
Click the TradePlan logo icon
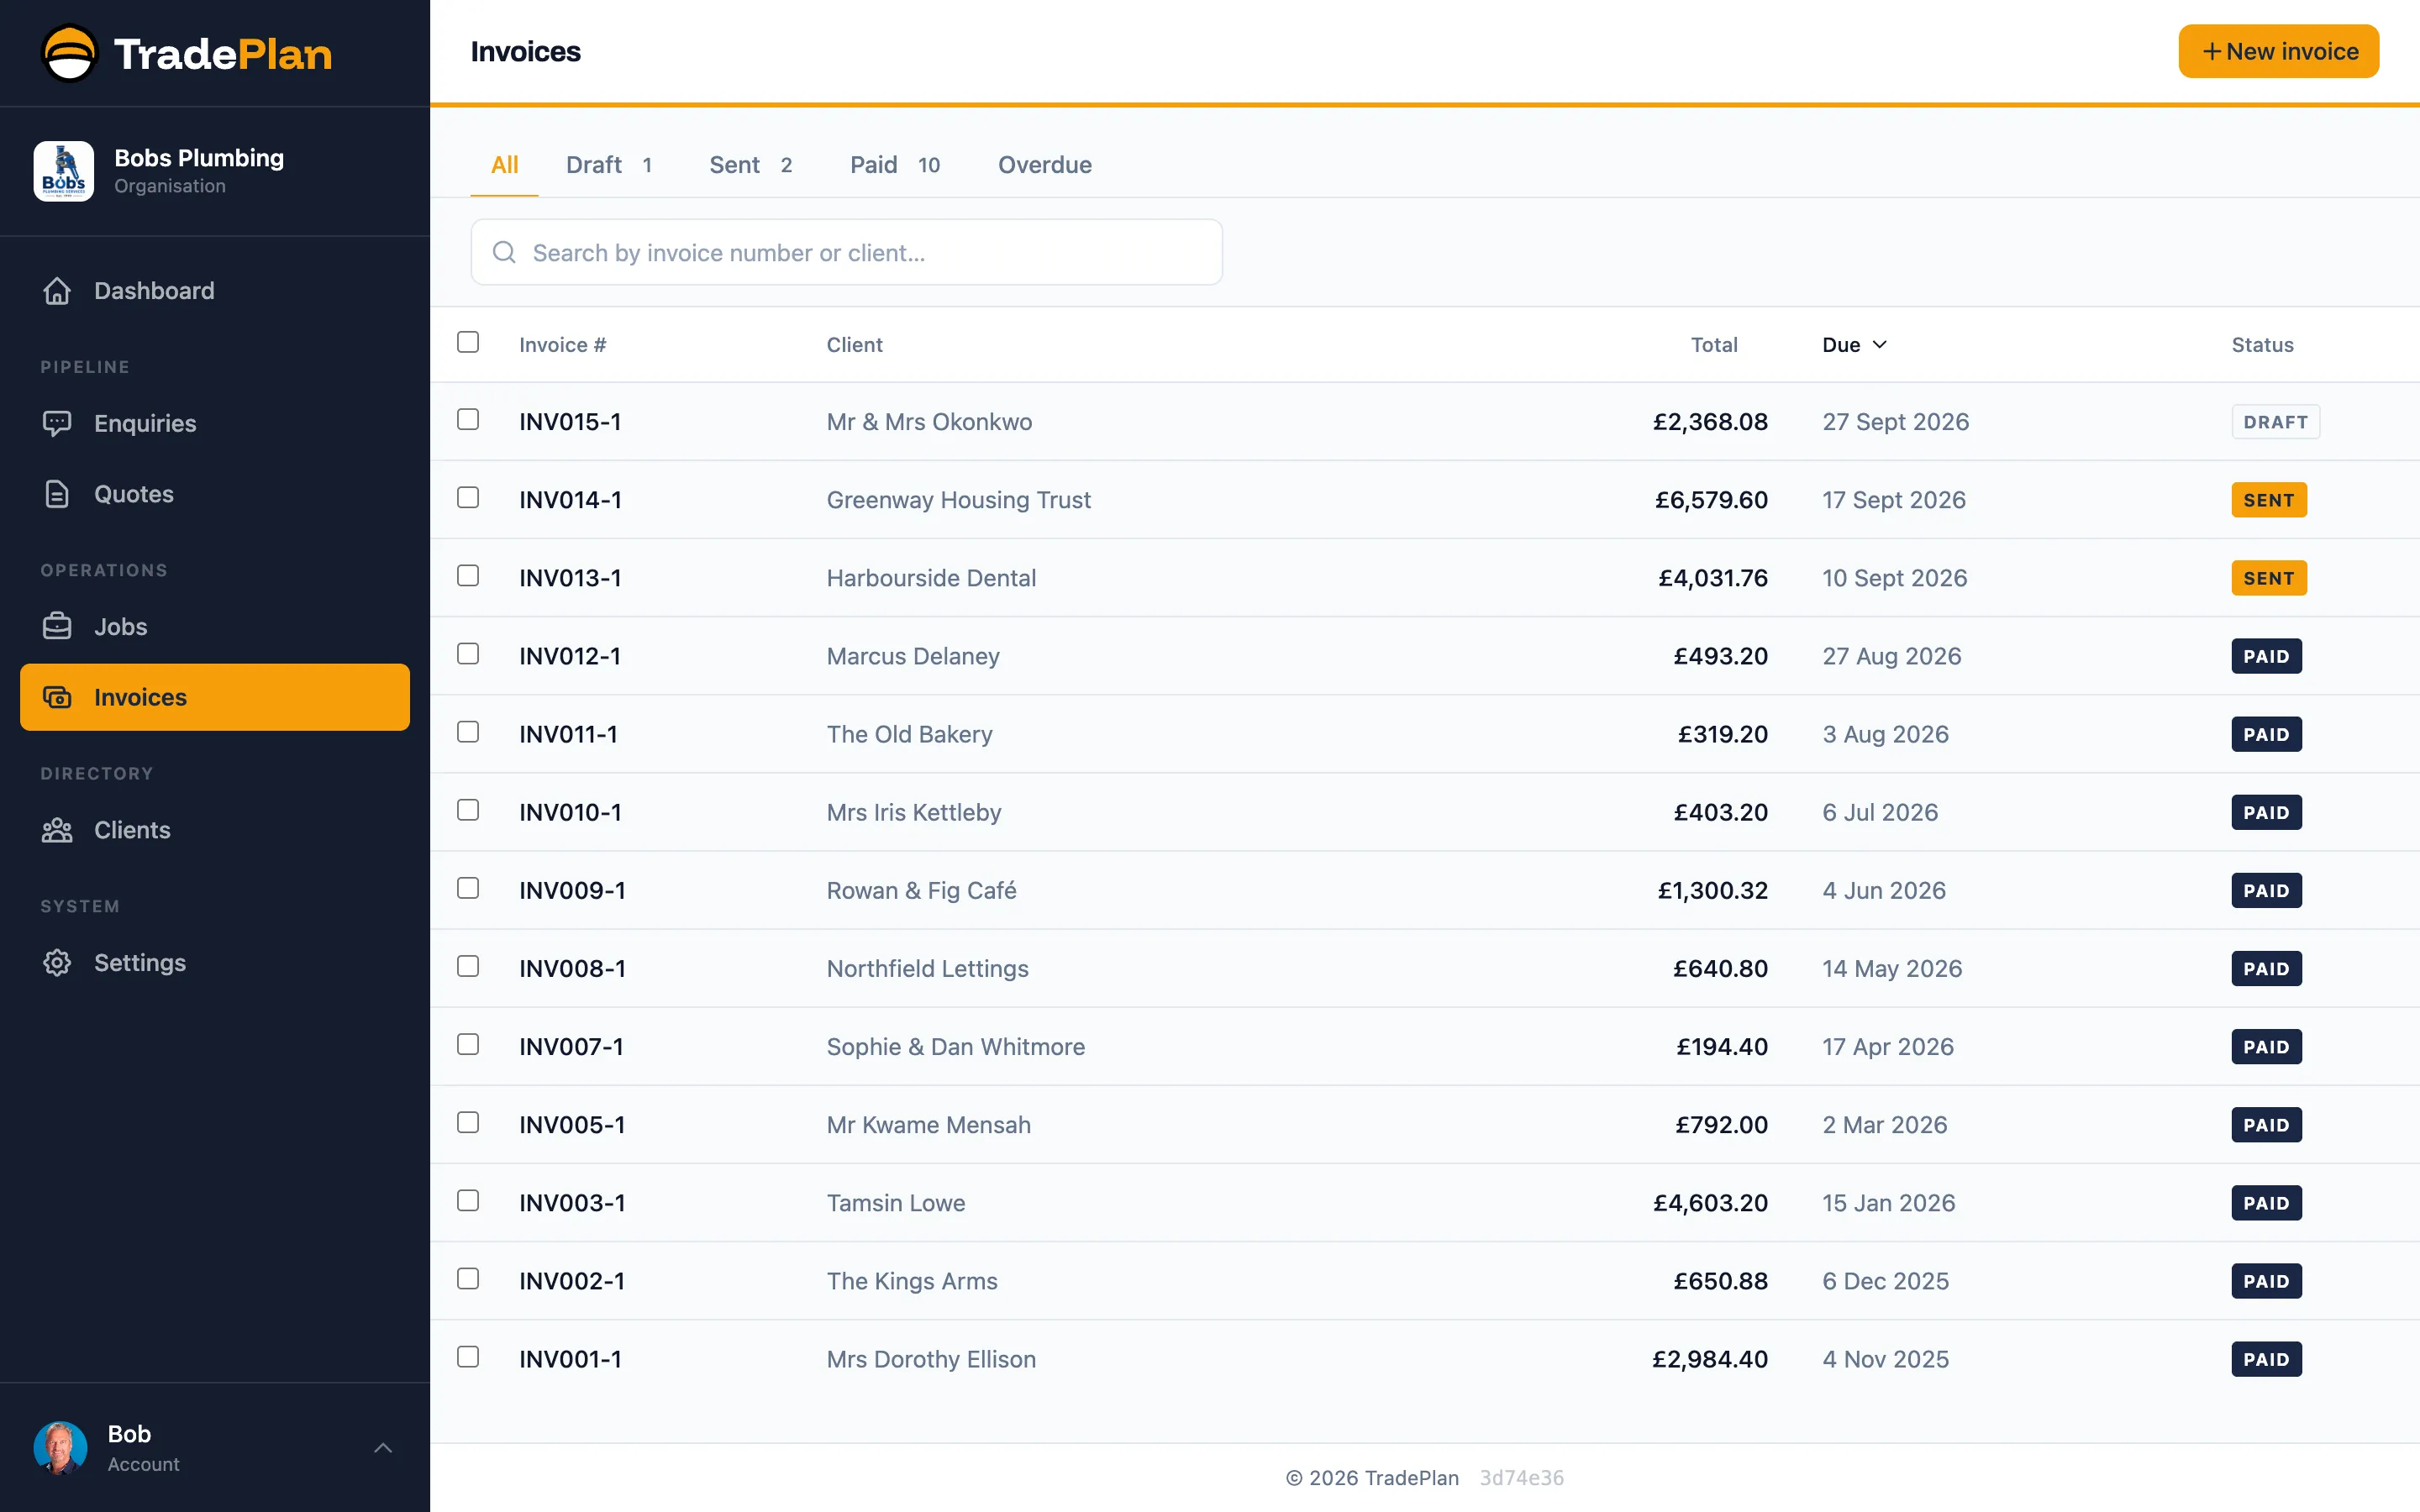click(x=69, y=53)
